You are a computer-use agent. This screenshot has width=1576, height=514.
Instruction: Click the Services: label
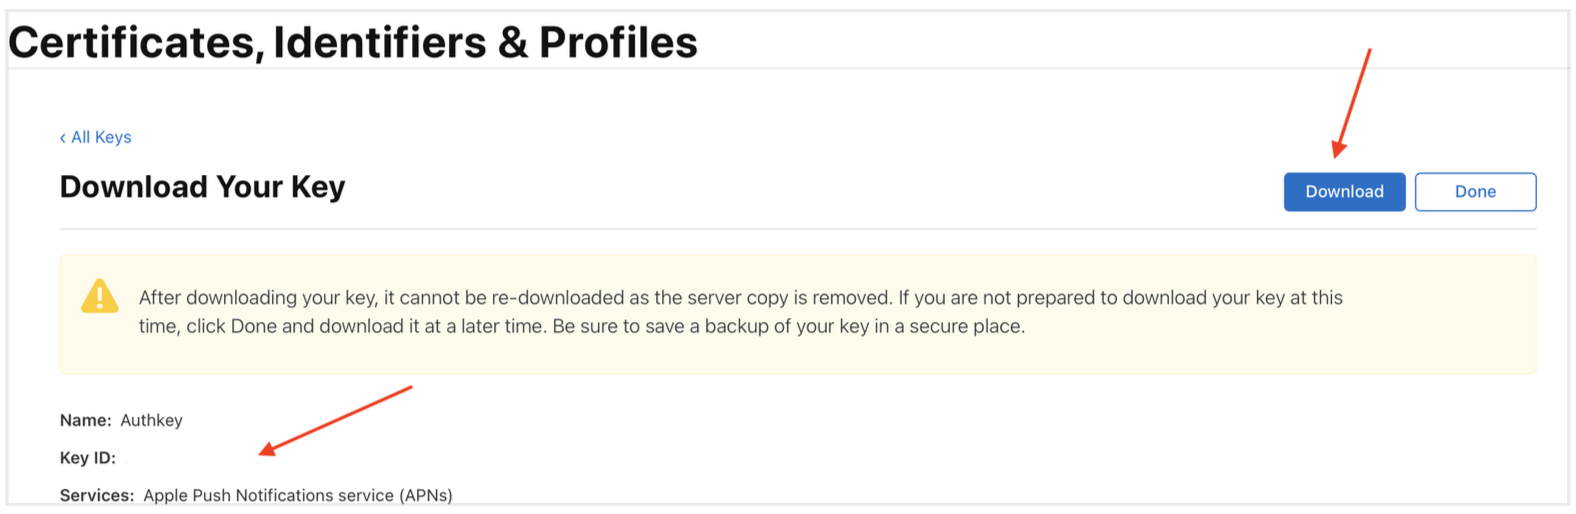[97, 495]
